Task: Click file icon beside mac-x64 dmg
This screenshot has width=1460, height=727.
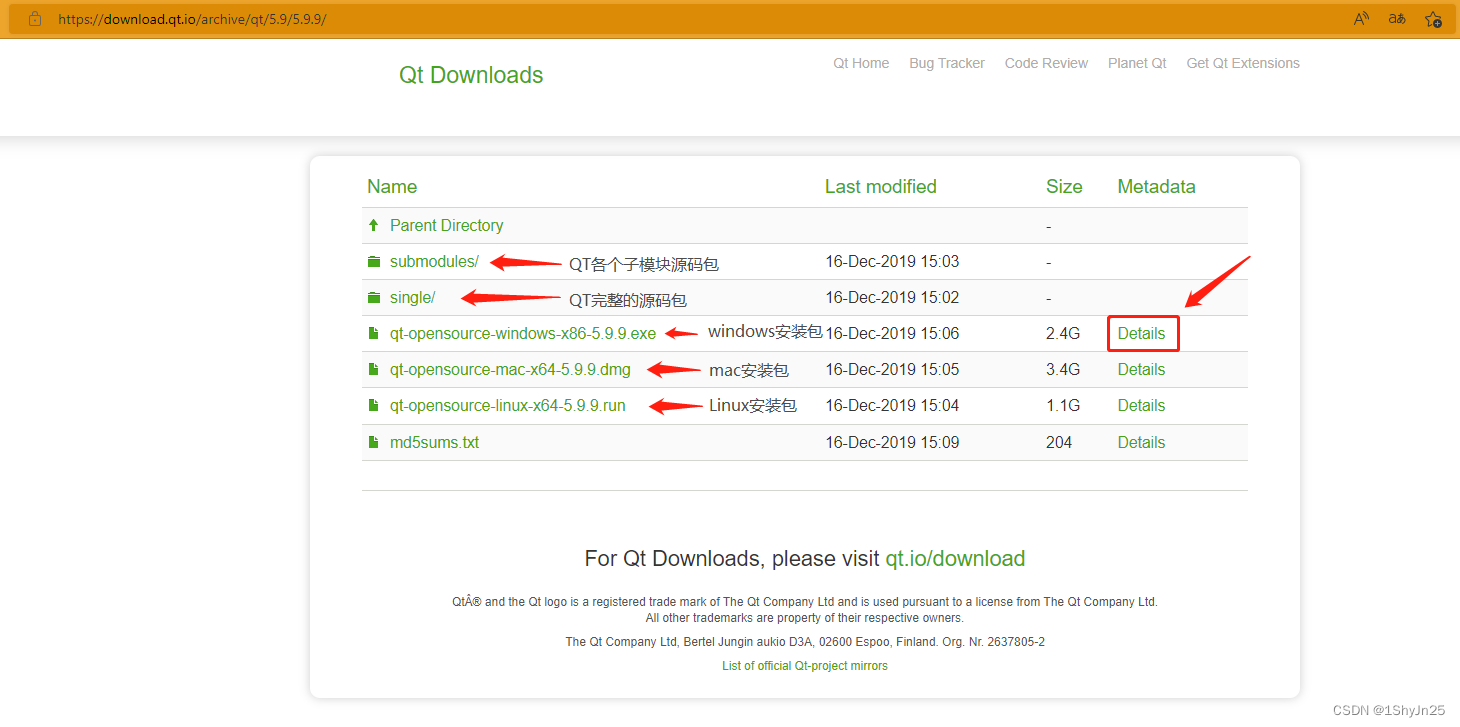Action: [x=373, y=370]
